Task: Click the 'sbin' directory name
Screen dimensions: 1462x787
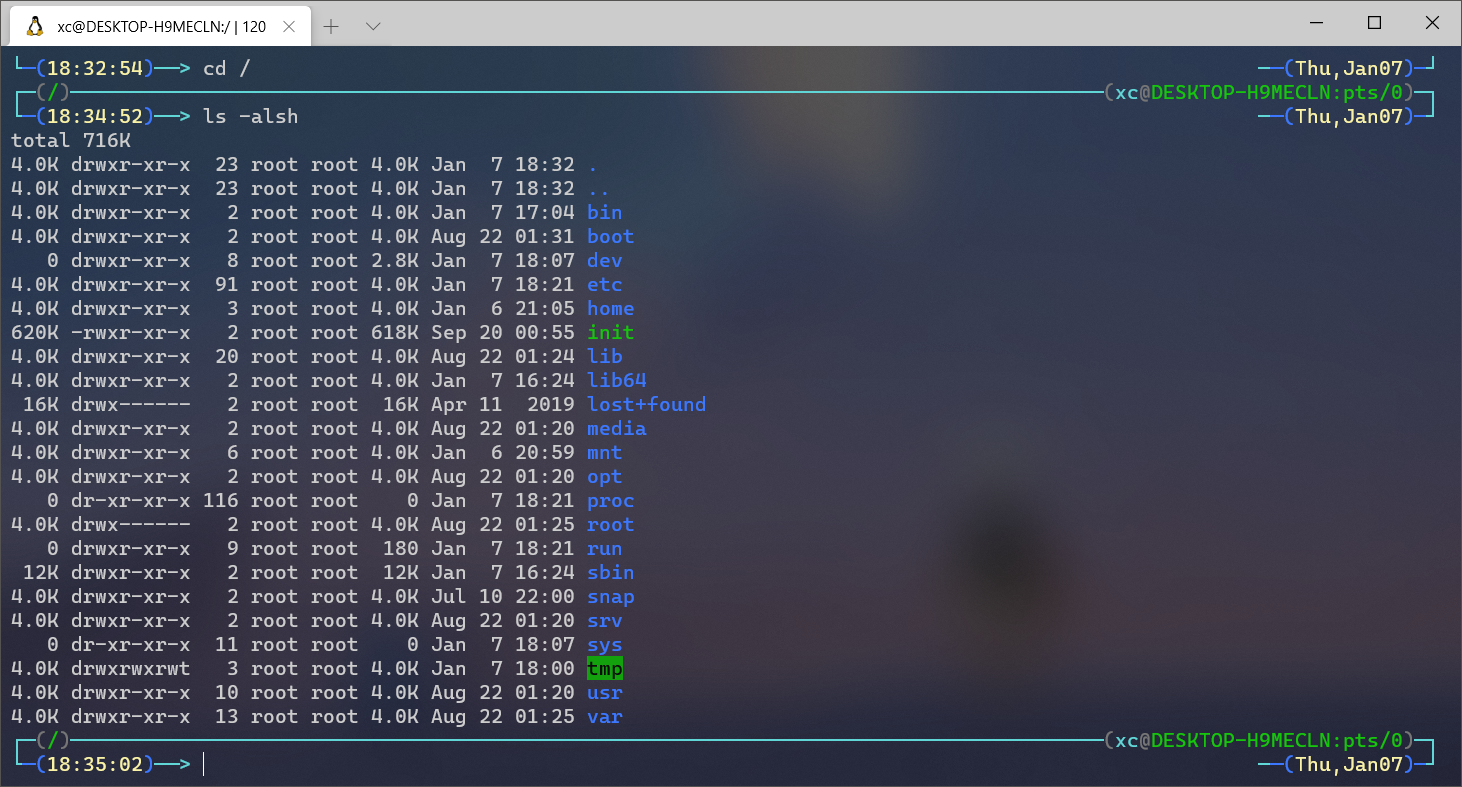Action: [x=610, y=572]
